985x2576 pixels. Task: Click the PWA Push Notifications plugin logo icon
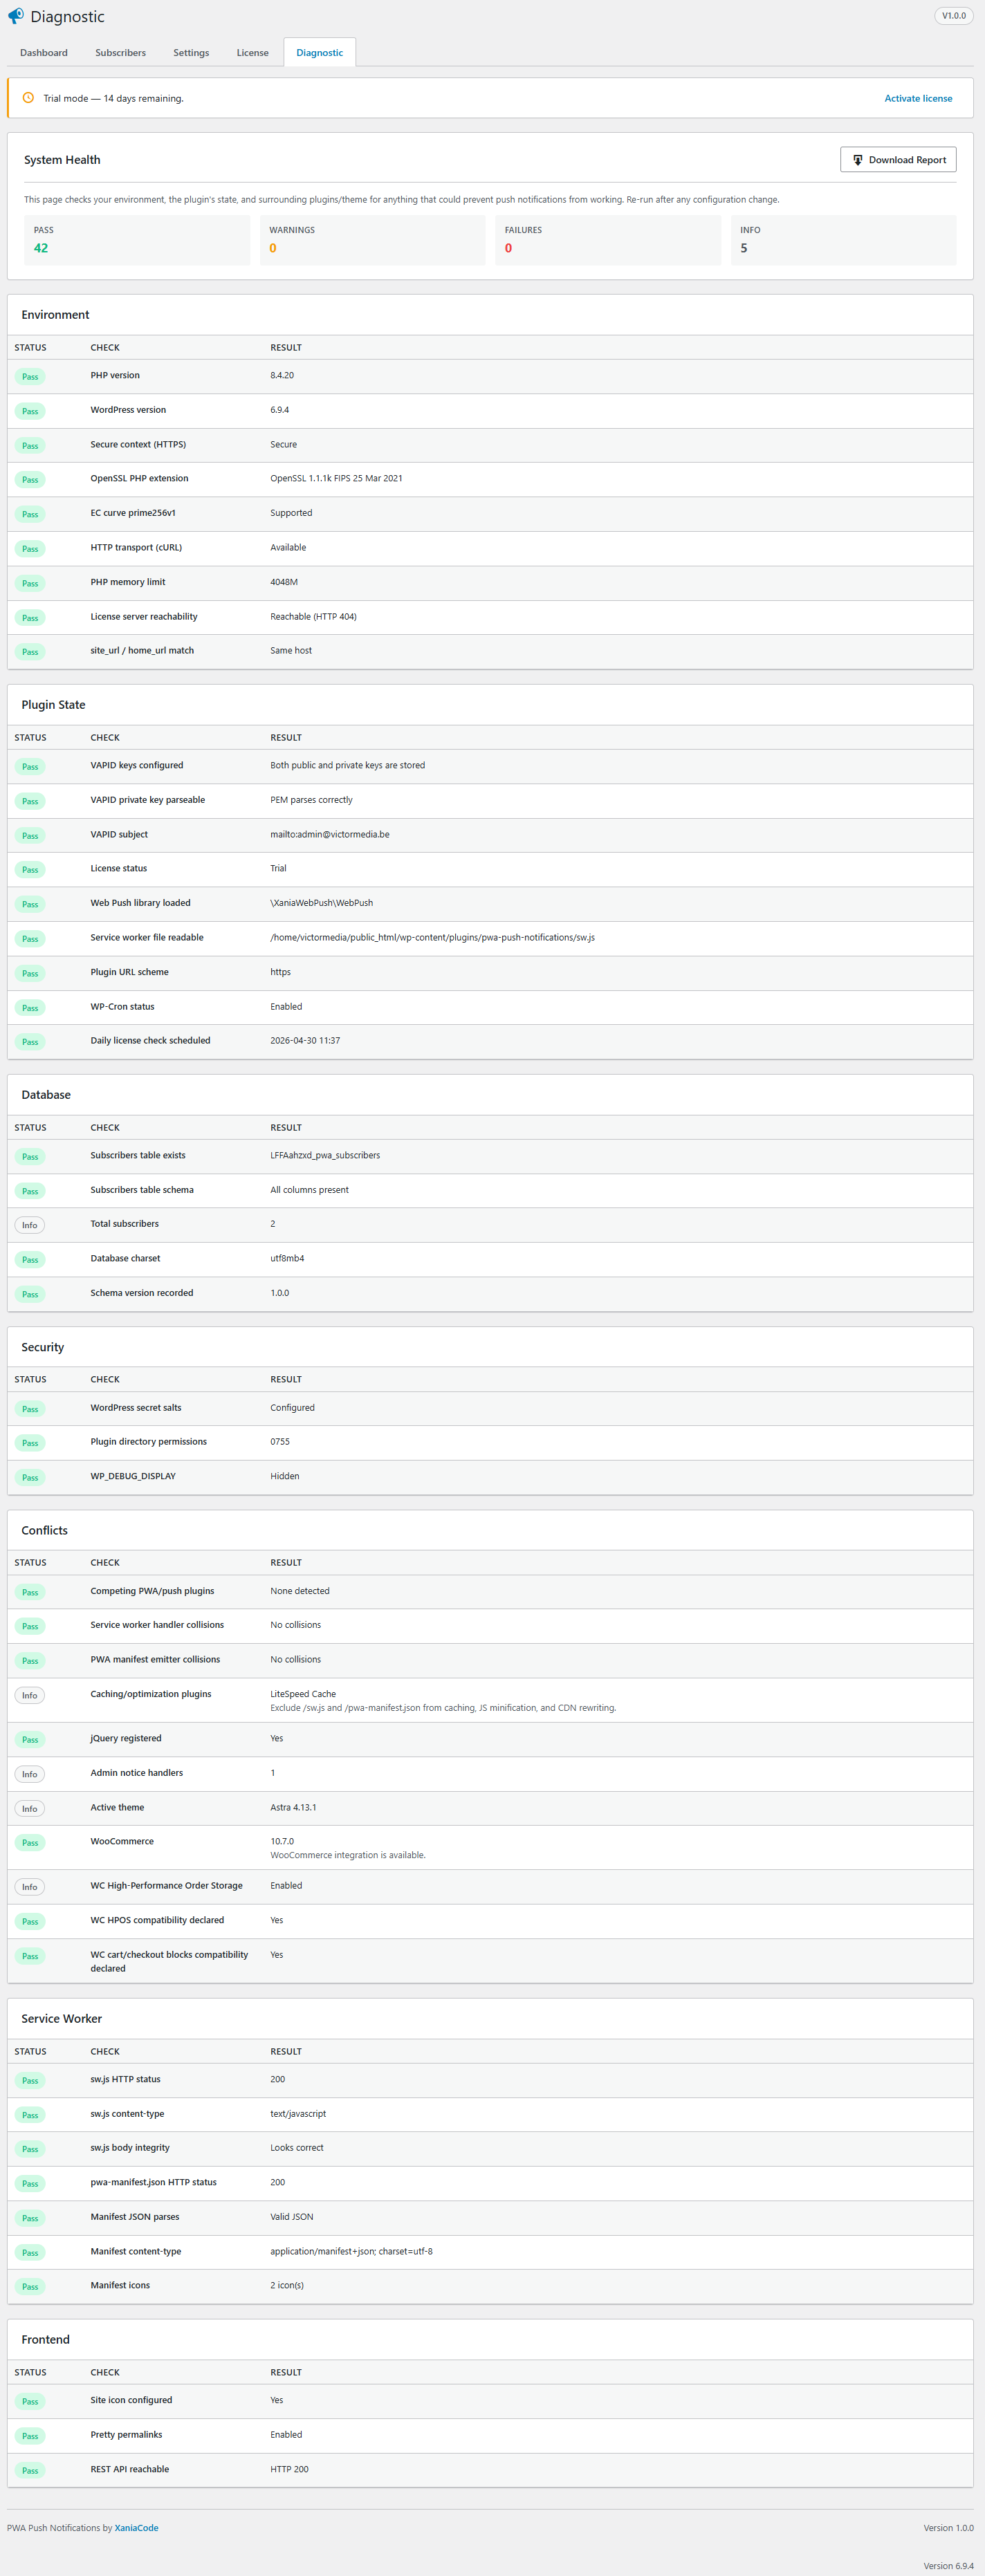(x=17, y=16)
